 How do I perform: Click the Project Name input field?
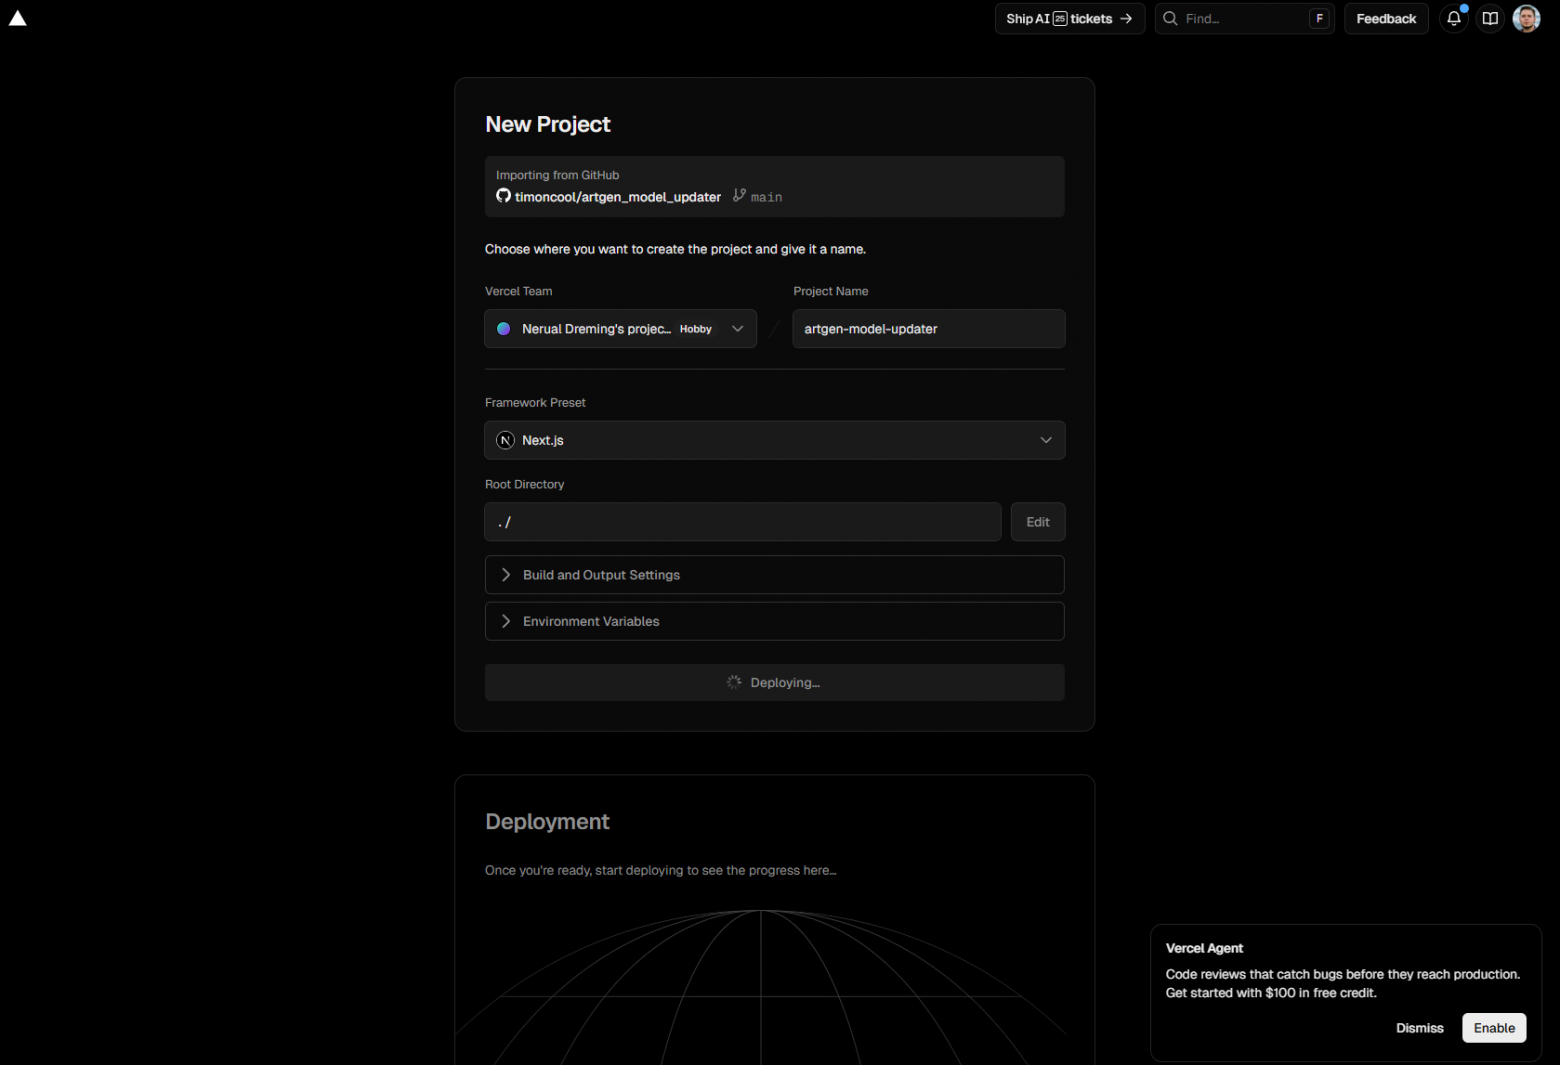click(x=928, y=329)
